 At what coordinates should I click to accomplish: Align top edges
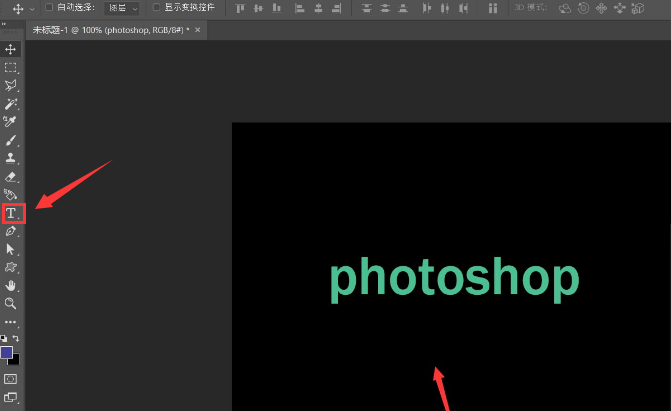[x=240, y=8]
